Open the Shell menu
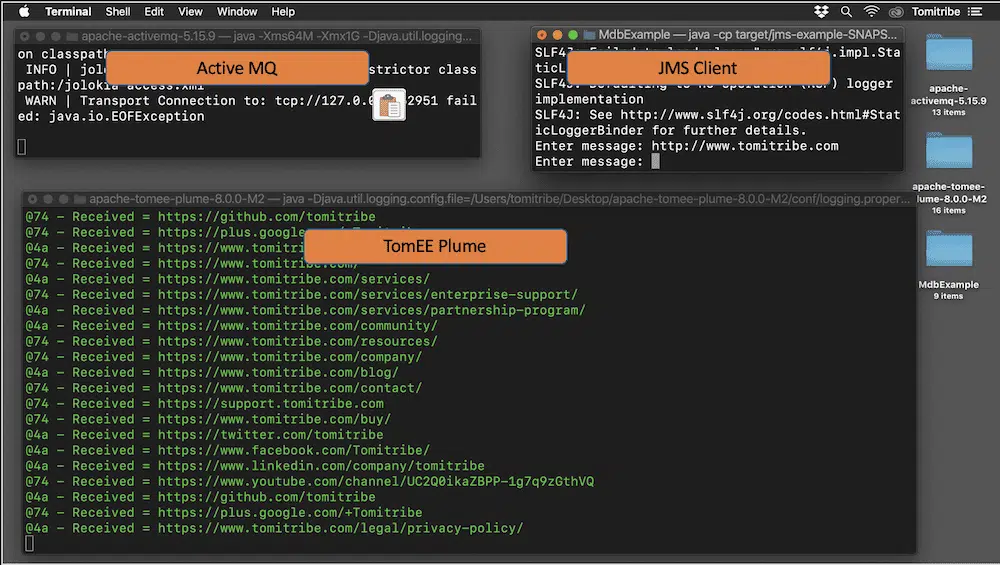1000x565 pixels. pos(118,12)
